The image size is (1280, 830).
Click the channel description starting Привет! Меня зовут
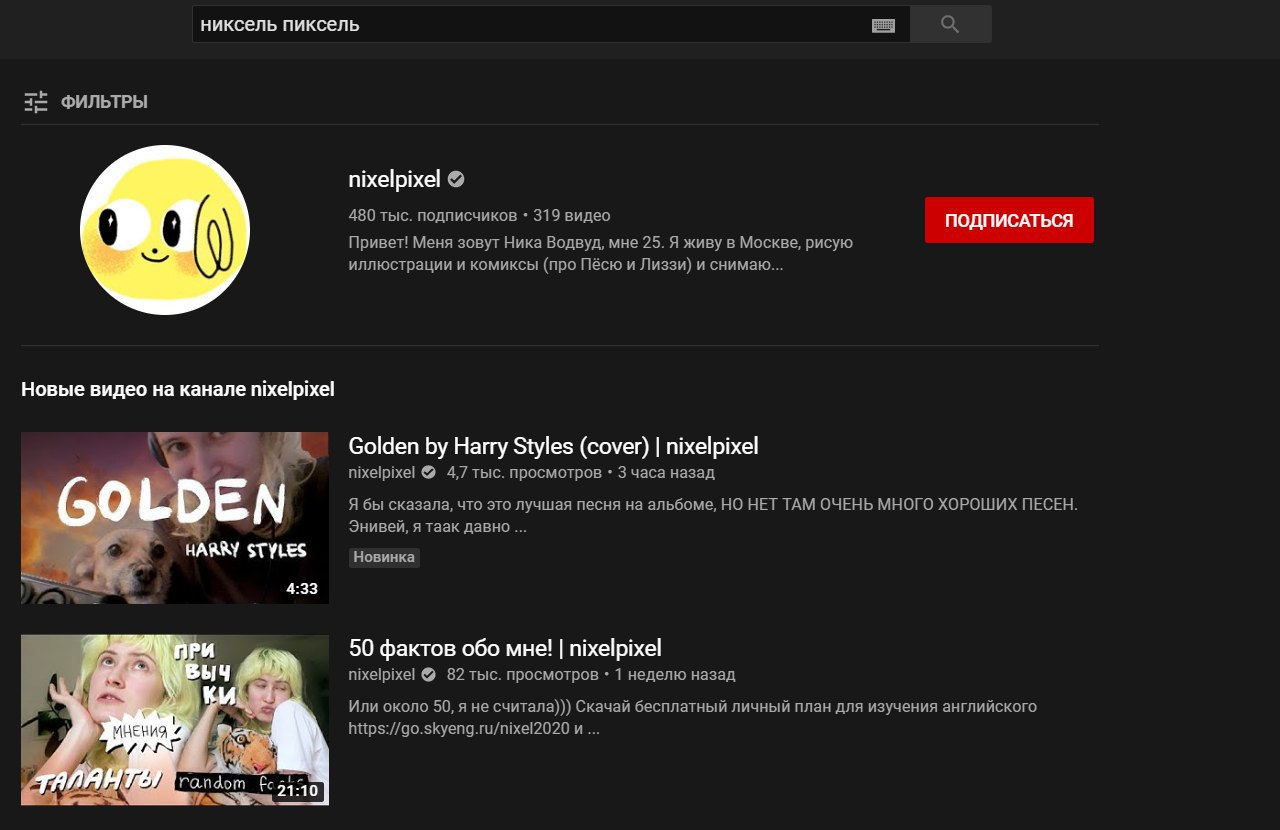click(x=600, y=254)
